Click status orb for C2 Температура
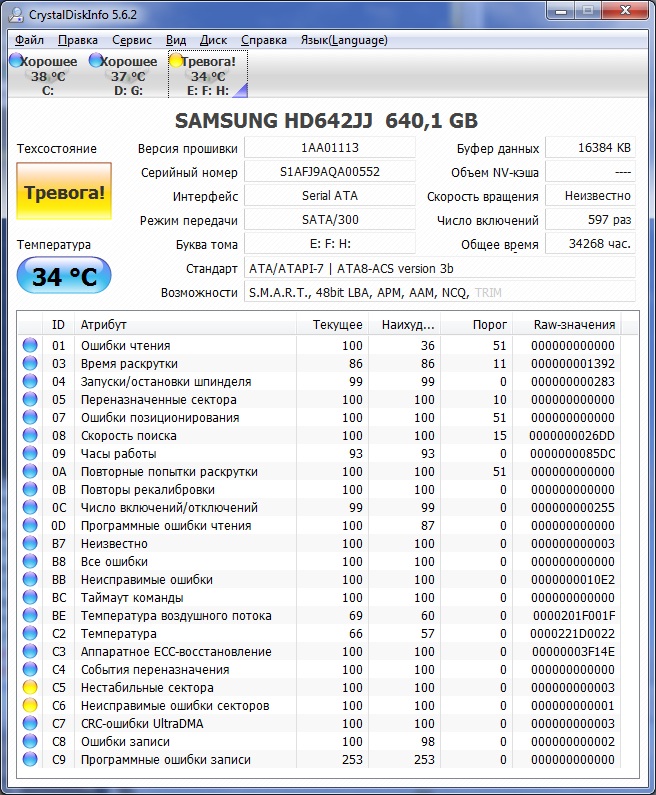Image resolution: width=656 pixels, height=795 pixels. tap(30, 633)
